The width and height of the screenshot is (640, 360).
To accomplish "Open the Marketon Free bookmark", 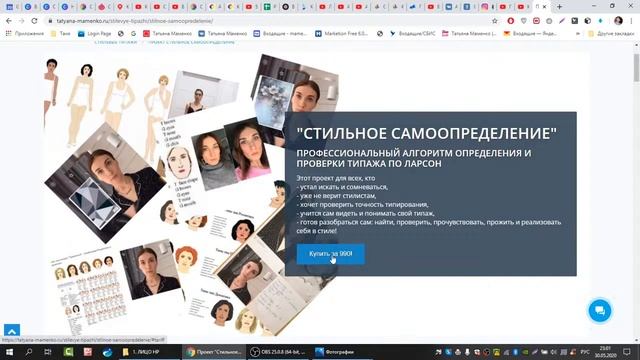I will coord(342,33).
